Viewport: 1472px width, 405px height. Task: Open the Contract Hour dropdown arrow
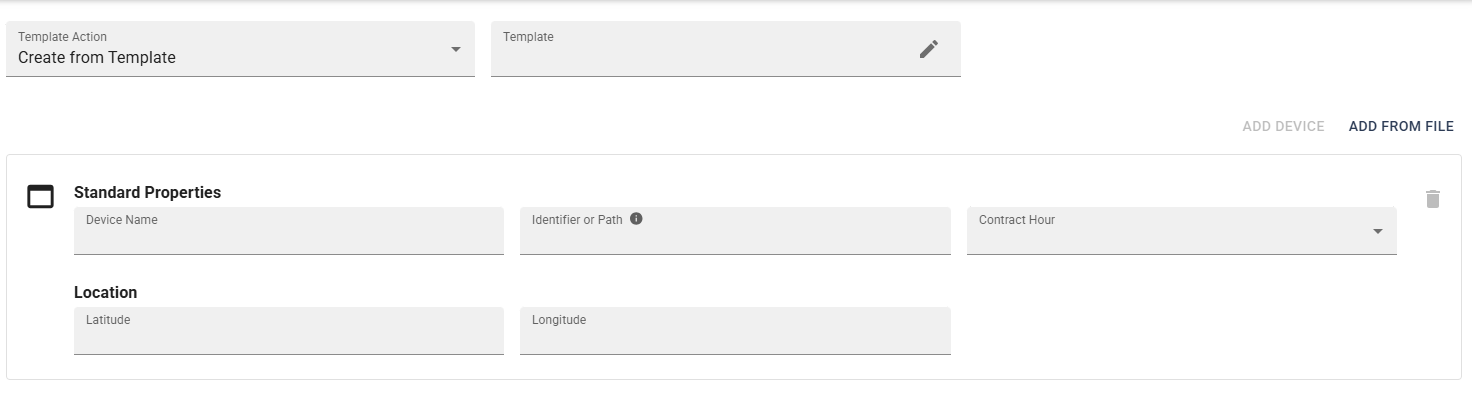coord(1378,231)
